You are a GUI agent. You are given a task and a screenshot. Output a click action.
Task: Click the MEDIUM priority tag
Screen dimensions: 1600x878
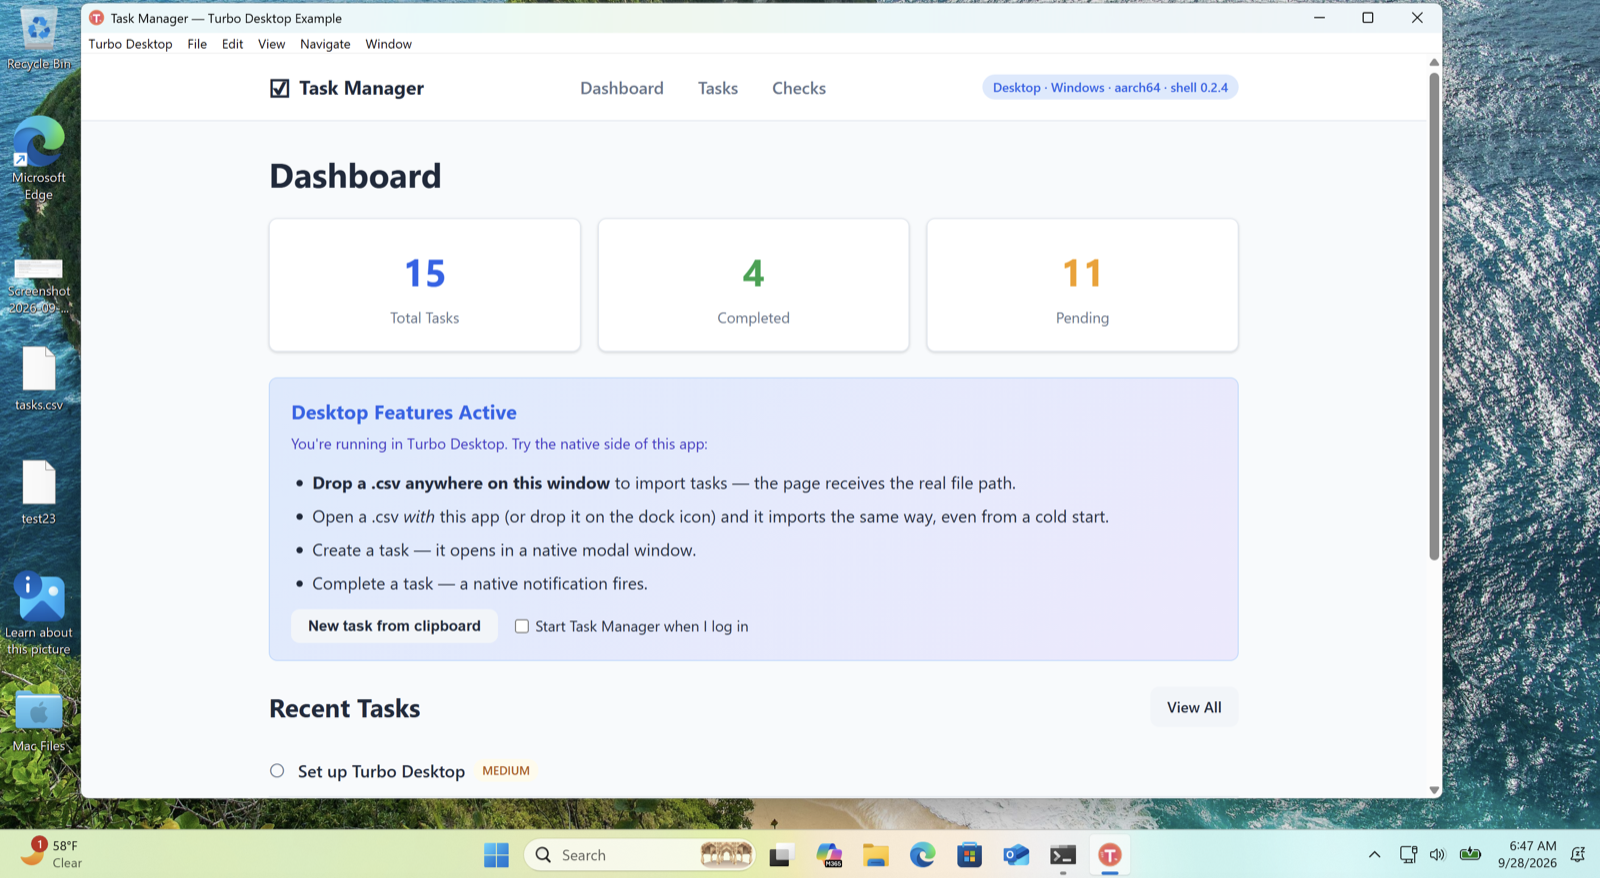click(x=506, y=771)
